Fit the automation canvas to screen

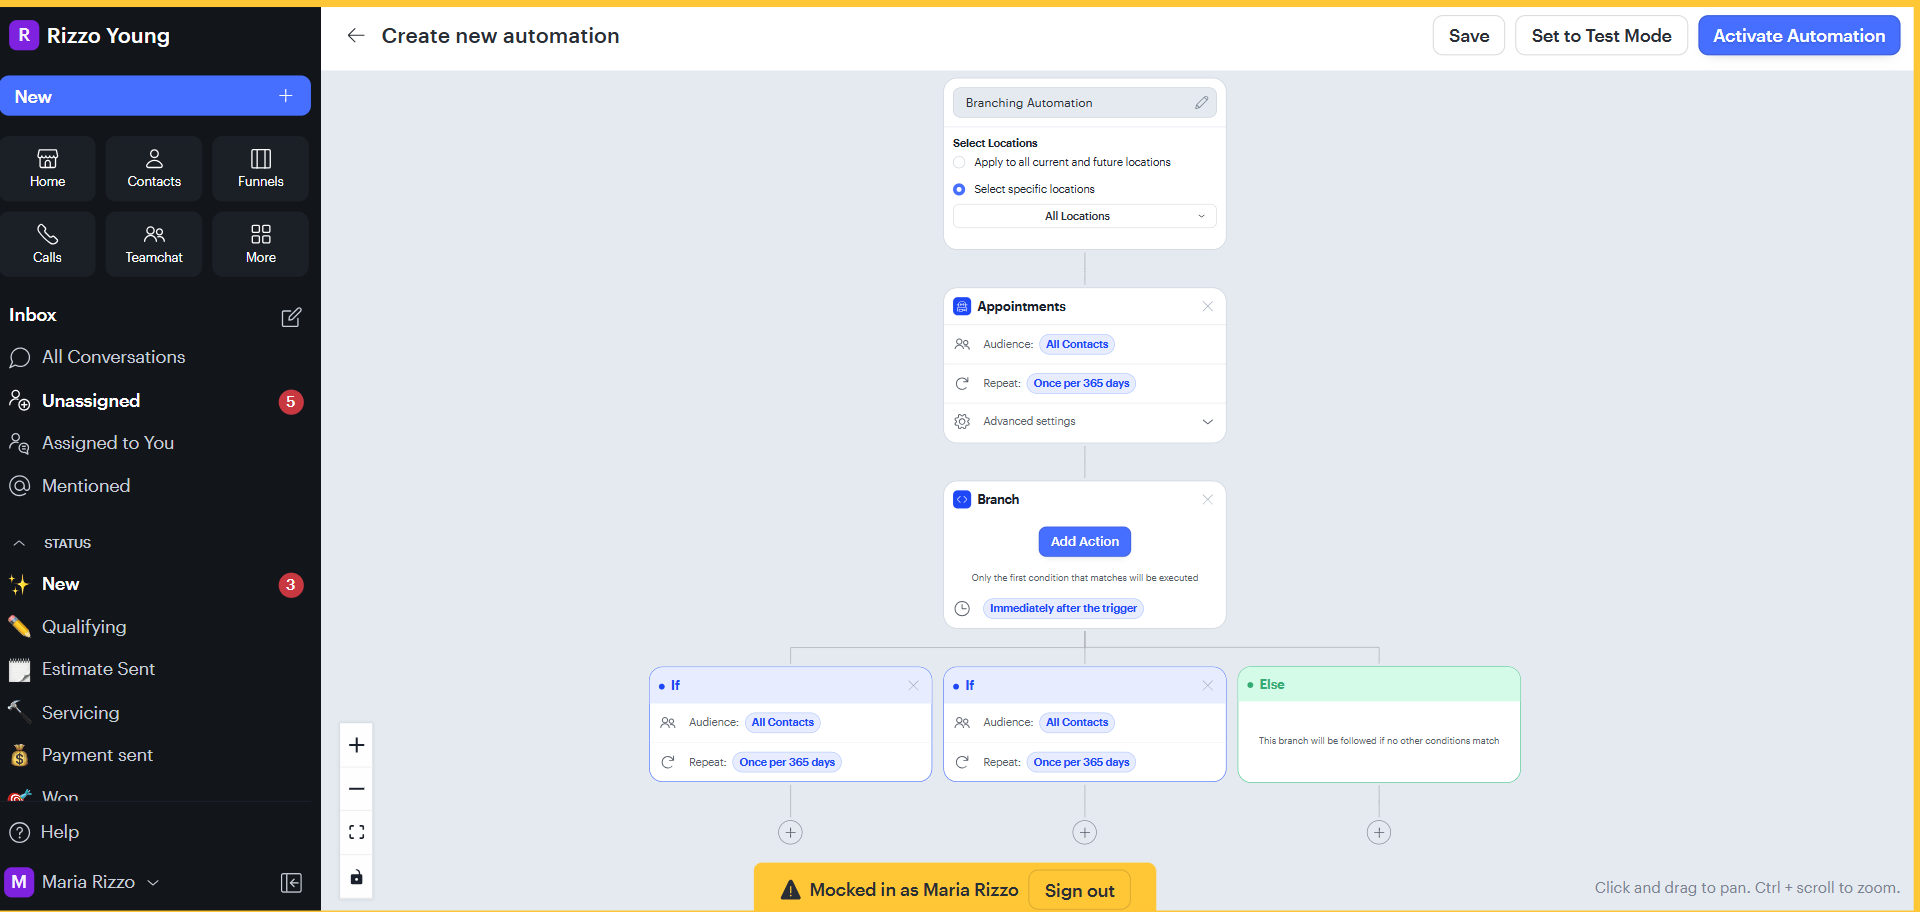[x=357, y=832]
